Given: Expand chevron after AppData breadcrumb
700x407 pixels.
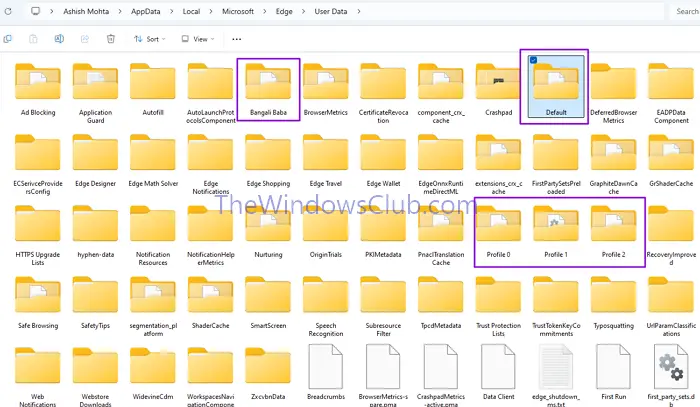Looking at the screenshot, I should click(171, 12).
